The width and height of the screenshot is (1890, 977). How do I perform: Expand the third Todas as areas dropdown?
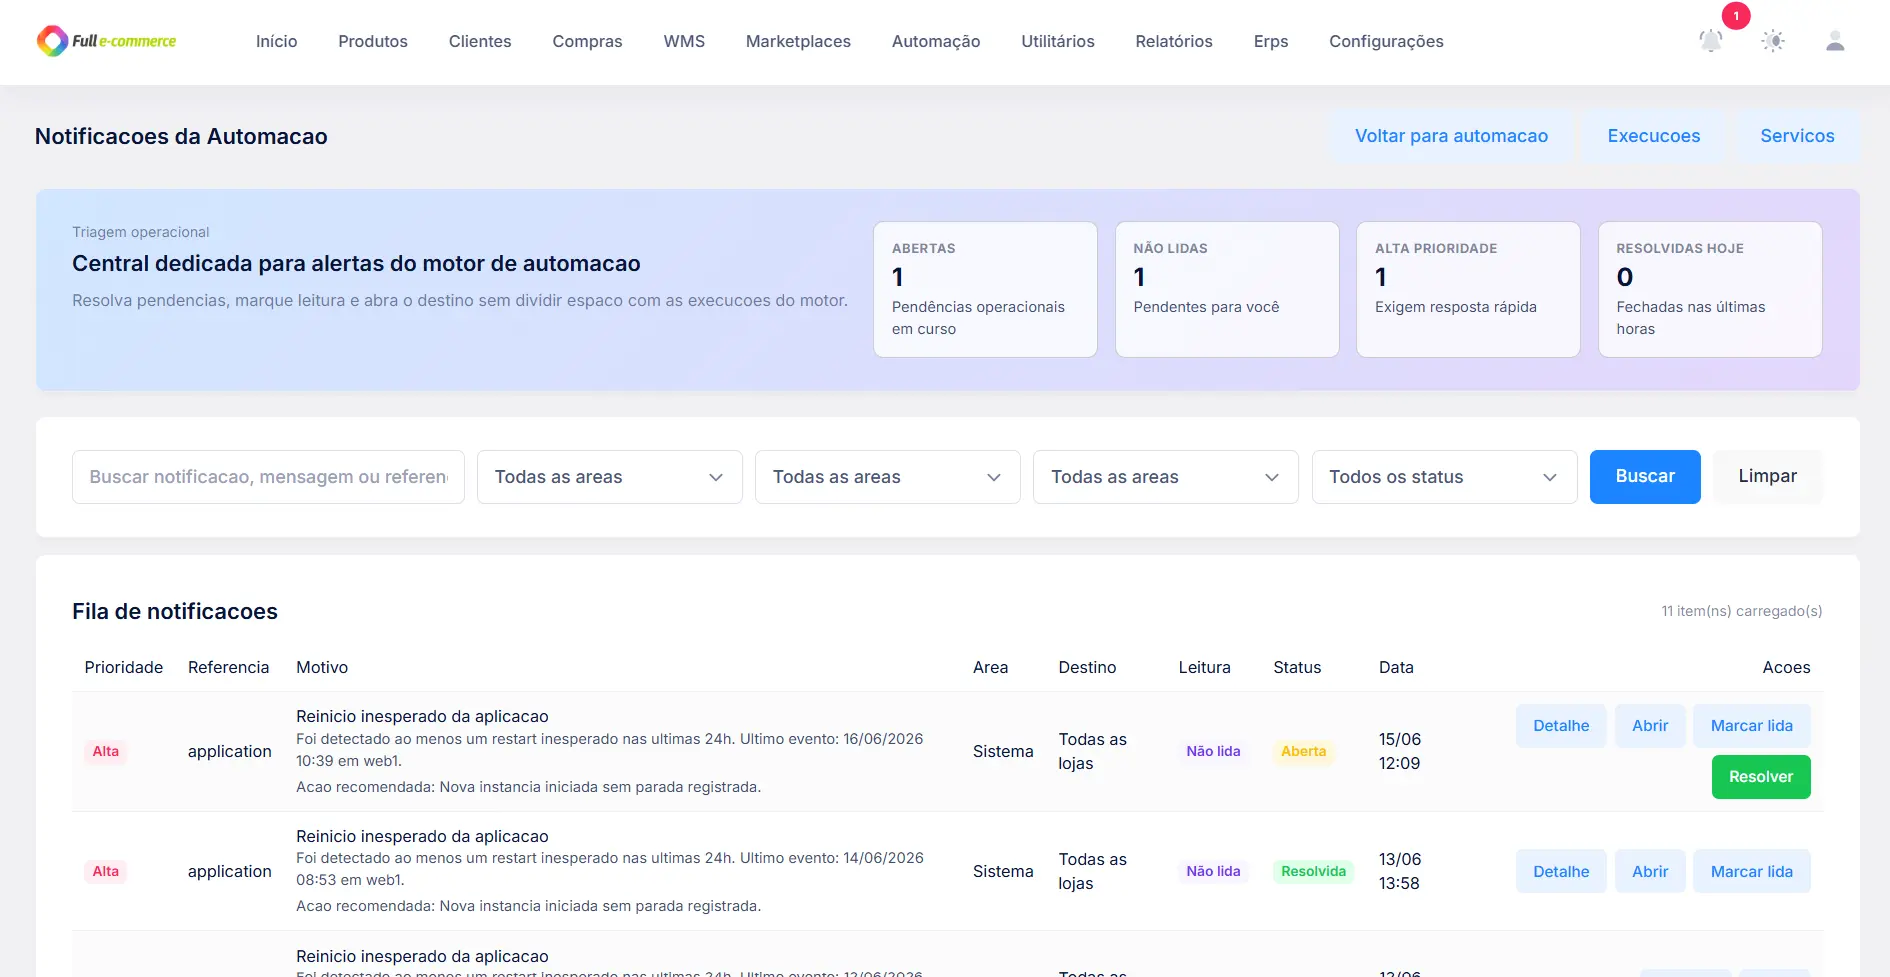click(1166, 477)
